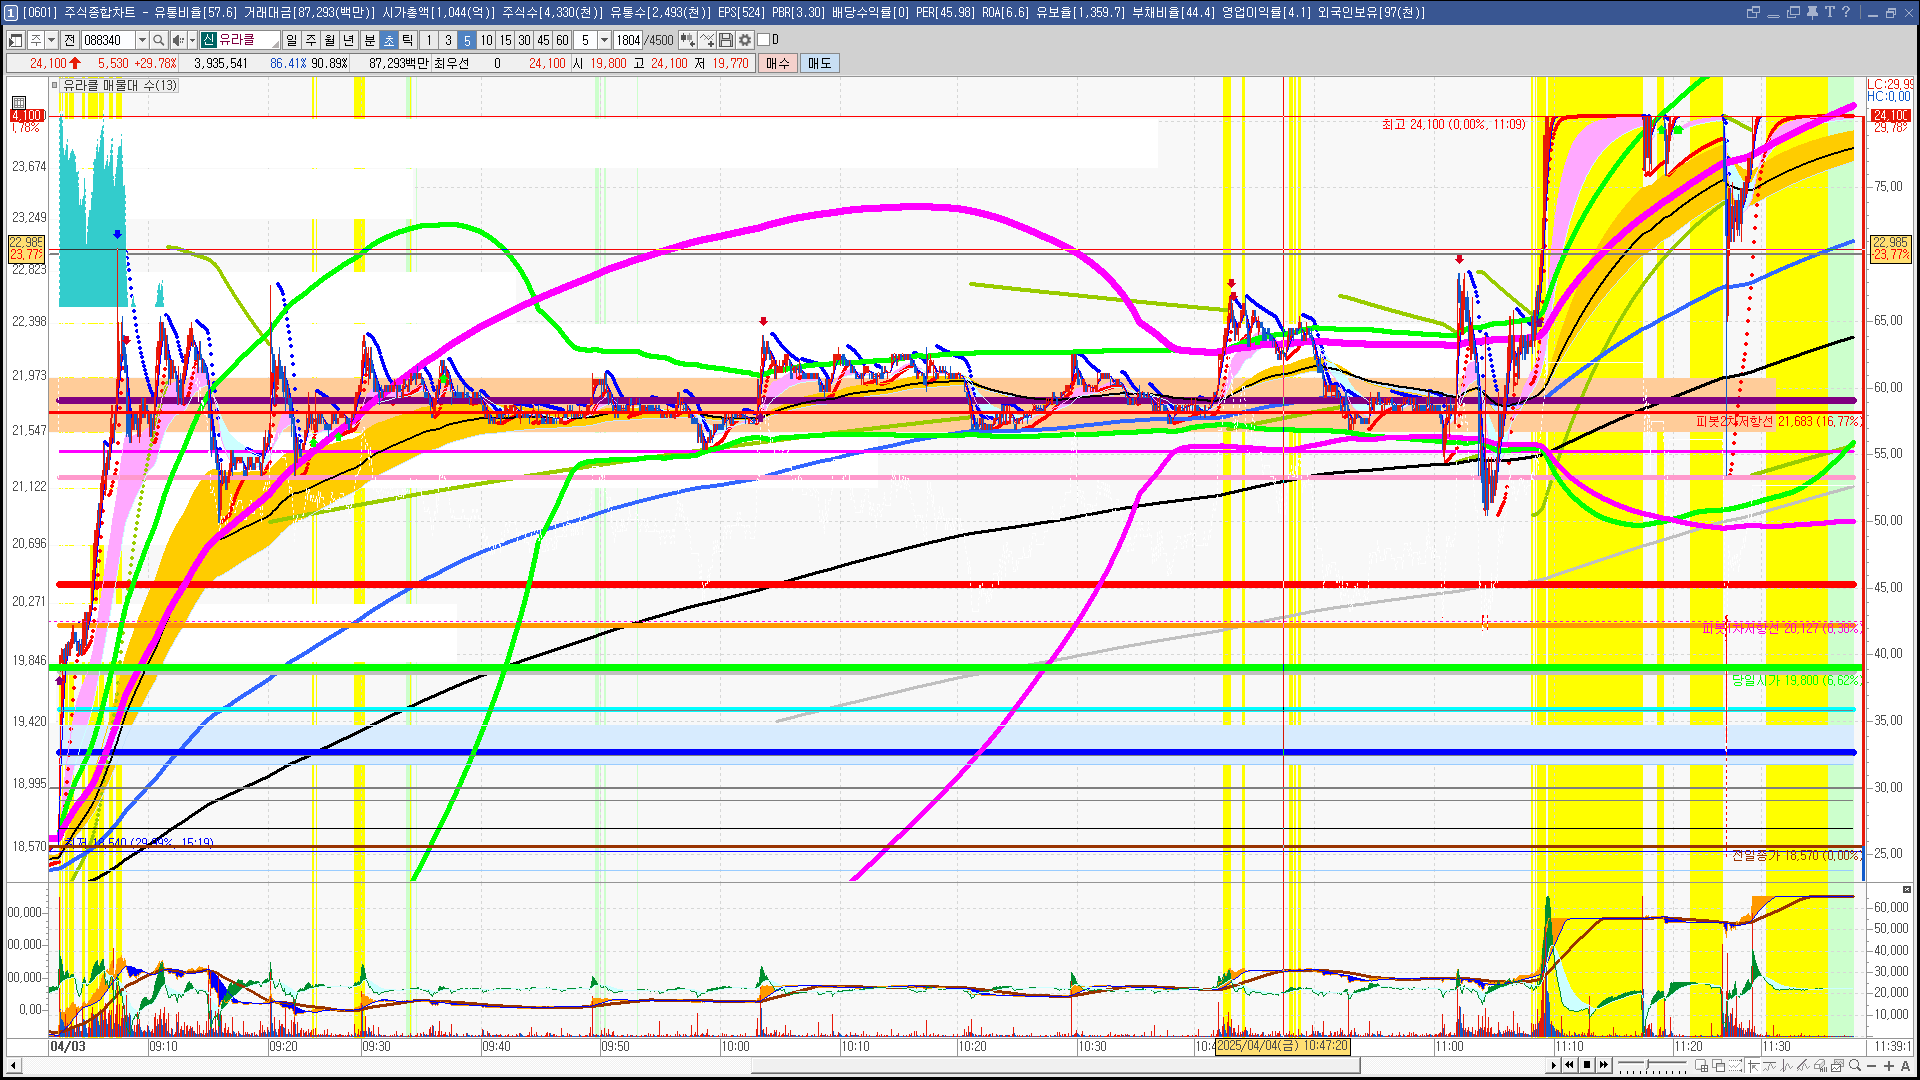Open the 주 type dropdown arrow at far left
This screenshot has width=1920, height=1080.
click(x=52, y=40)
